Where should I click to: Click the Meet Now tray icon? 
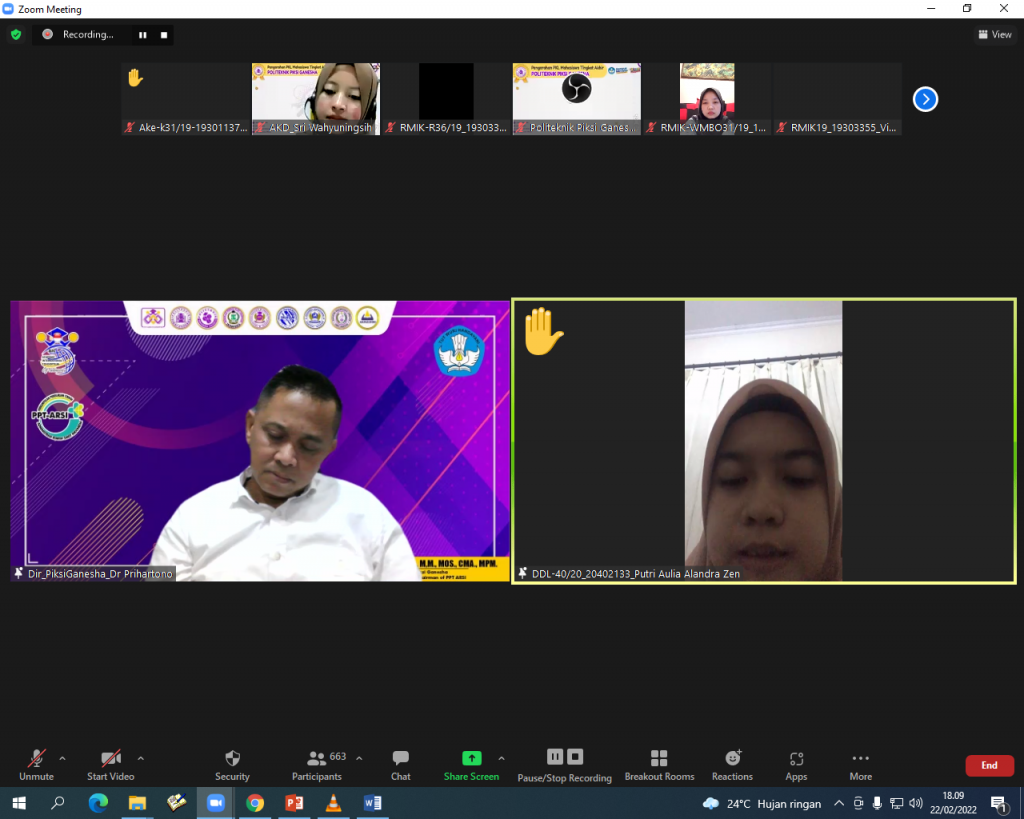pos(858,803)
